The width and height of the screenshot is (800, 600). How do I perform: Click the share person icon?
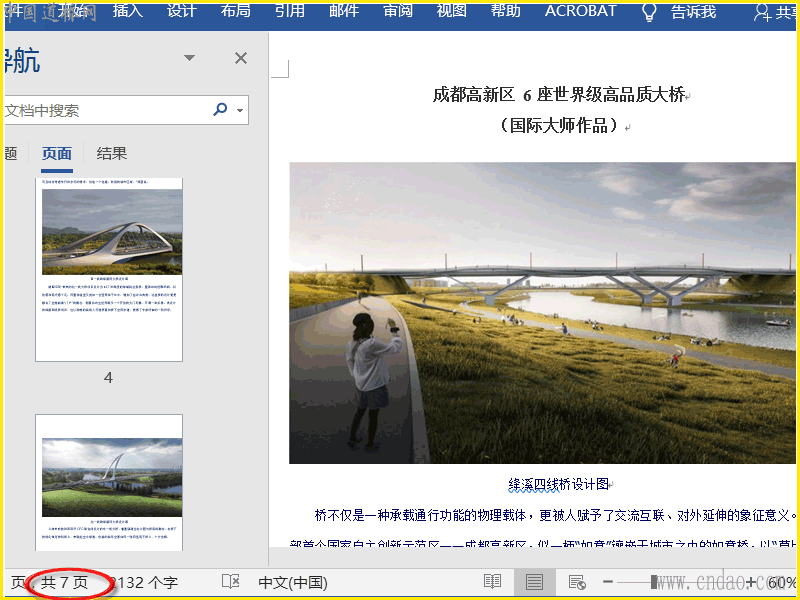[763, 13]
